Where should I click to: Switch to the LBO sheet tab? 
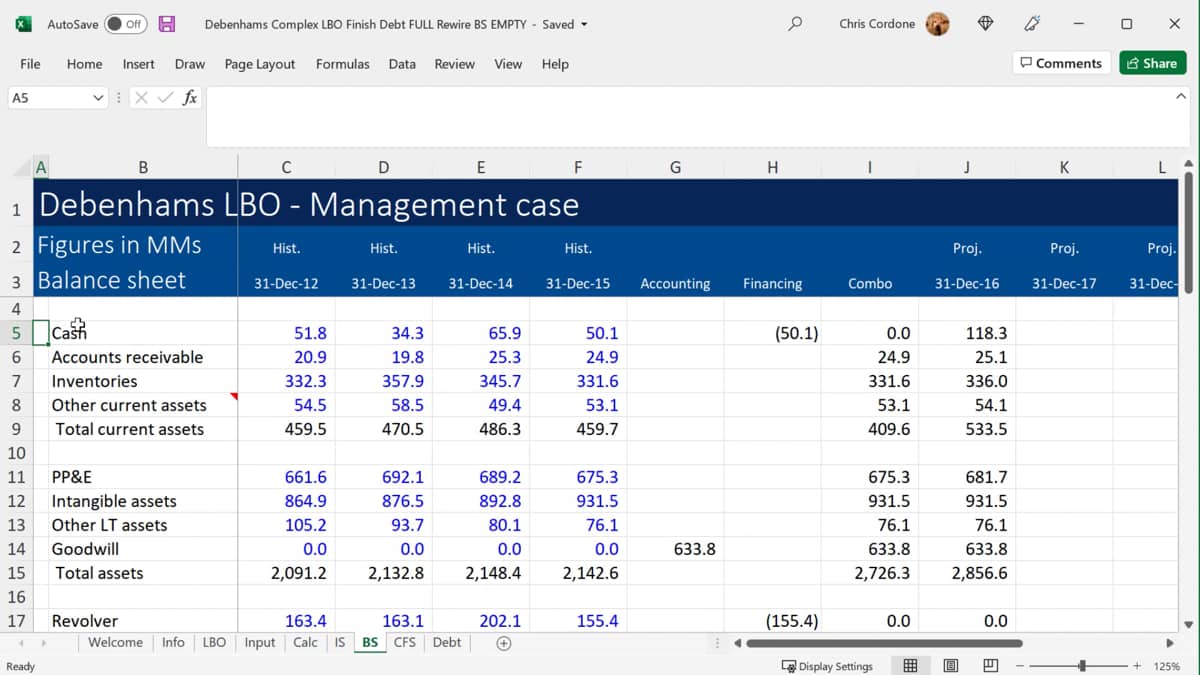tap(214, 643)
